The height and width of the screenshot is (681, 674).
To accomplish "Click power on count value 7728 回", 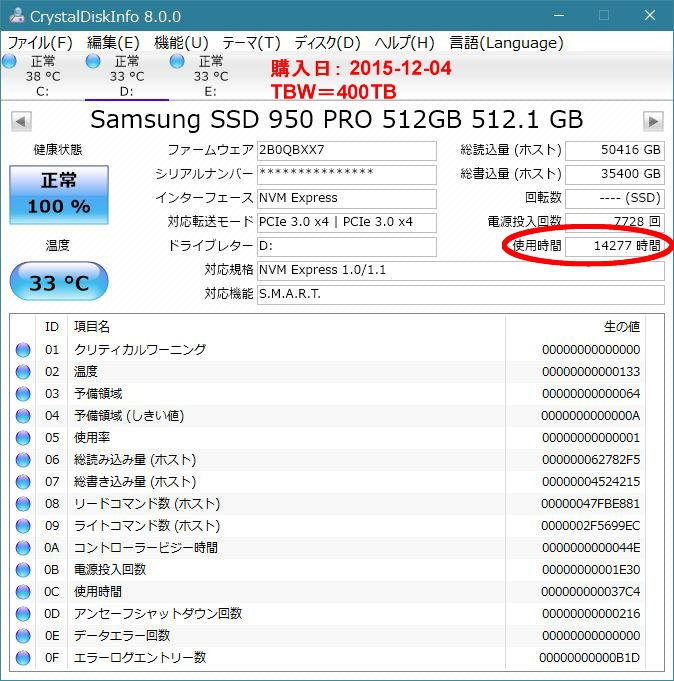I will coord(615,222).
